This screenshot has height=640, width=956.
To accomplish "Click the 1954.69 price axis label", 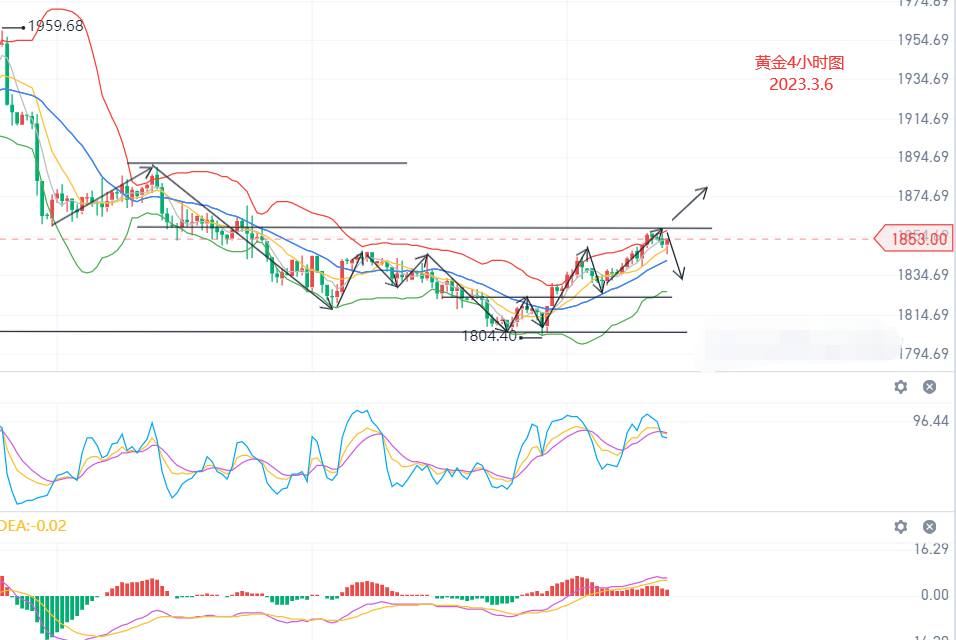I will point(923,40).
